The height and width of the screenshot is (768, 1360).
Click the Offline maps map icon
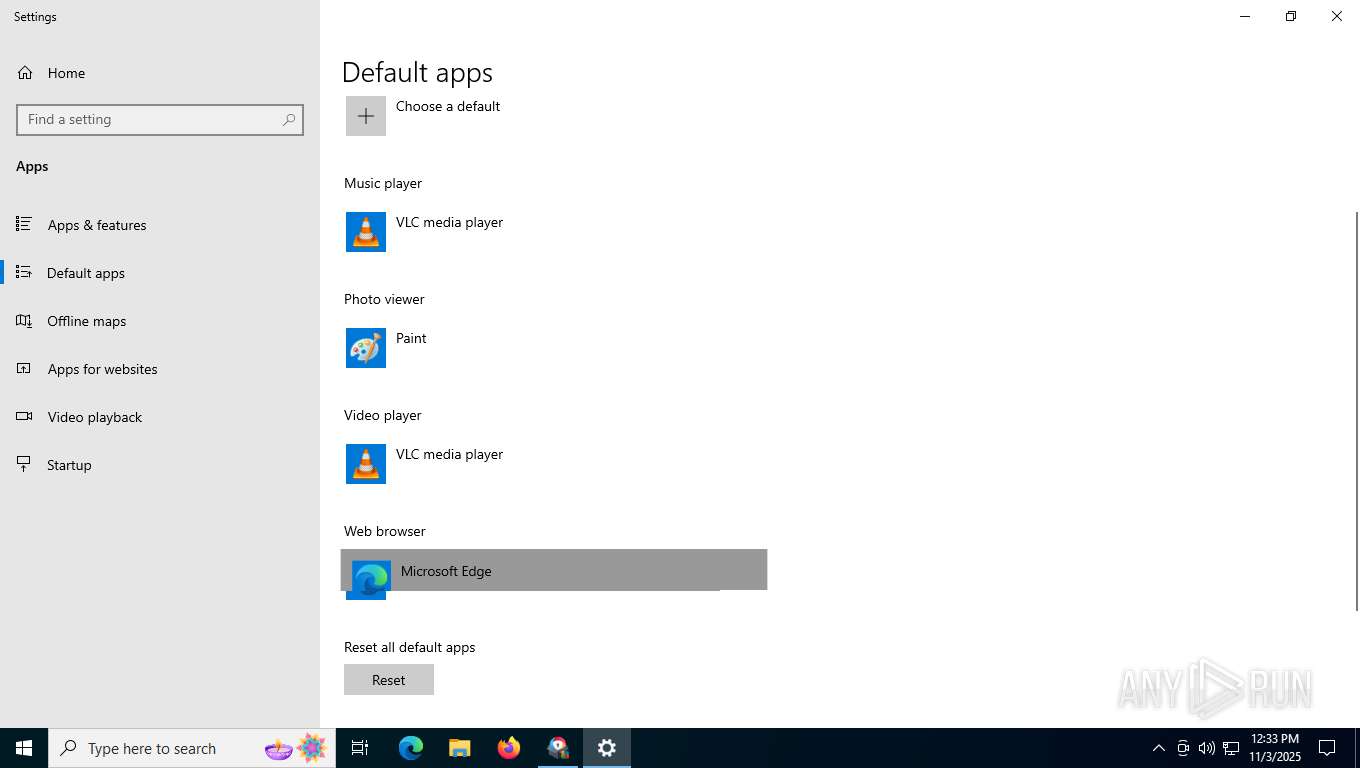tap(24, 320)
